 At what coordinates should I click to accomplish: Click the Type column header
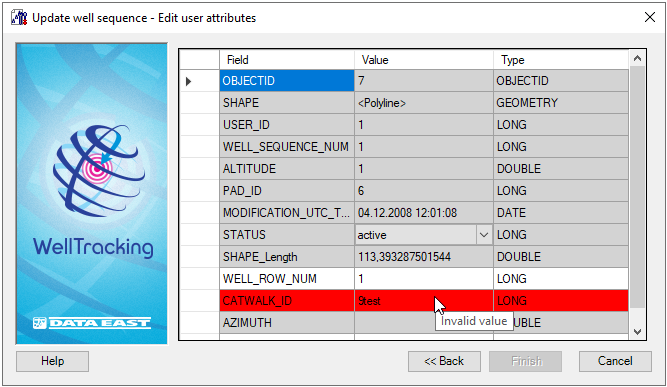coord(561,60)
